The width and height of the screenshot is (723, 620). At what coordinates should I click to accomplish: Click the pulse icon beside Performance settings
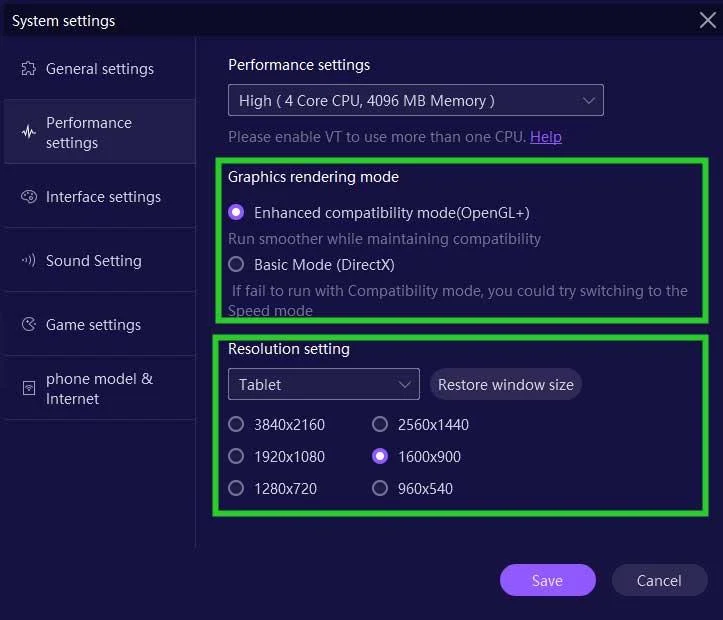(28, 132)
